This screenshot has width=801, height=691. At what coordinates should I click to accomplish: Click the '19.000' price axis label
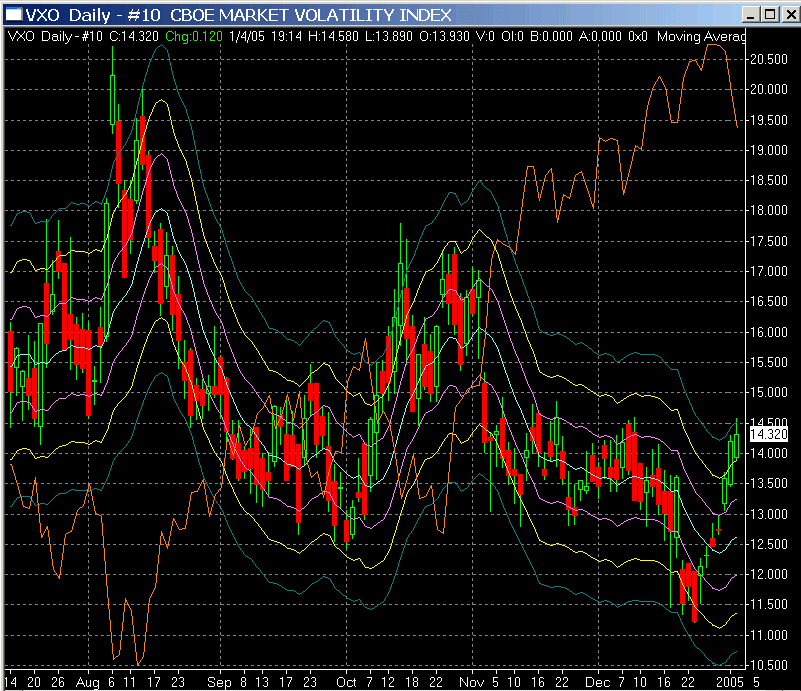pyautogui.click(x=768, y=150)
